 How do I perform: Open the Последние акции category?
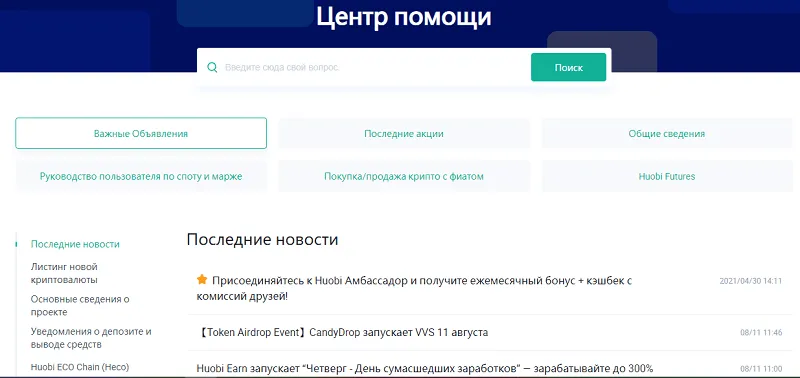(404, 134)
